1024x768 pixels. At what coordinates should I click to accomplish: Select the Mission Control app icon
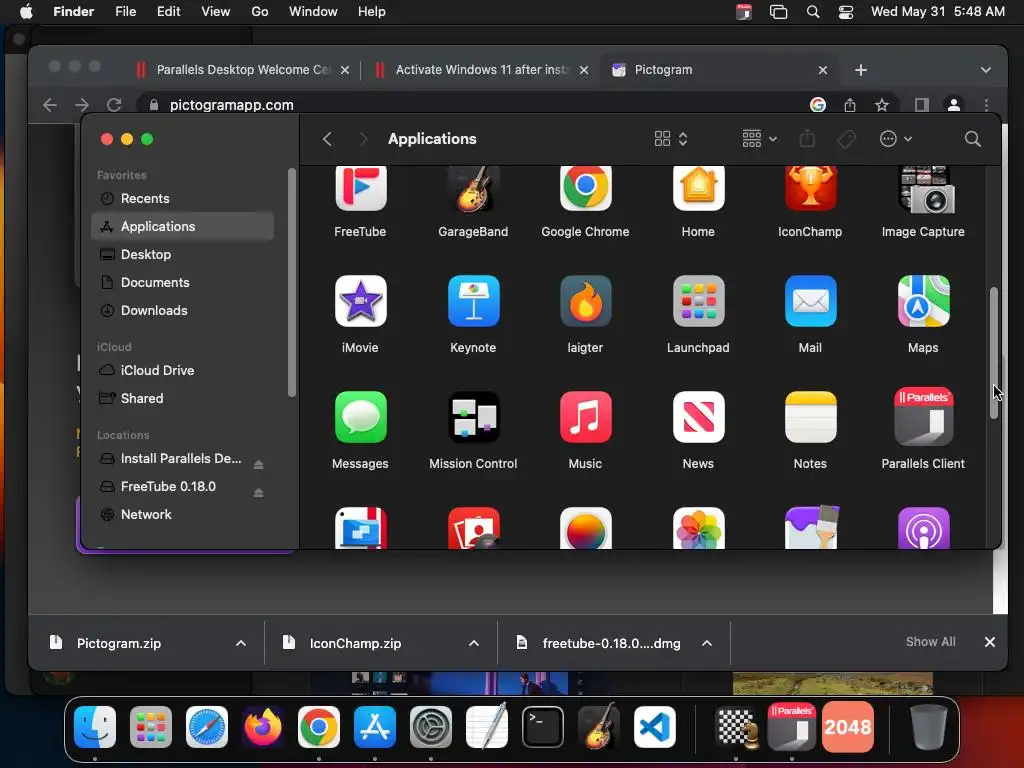pos(473,417)
